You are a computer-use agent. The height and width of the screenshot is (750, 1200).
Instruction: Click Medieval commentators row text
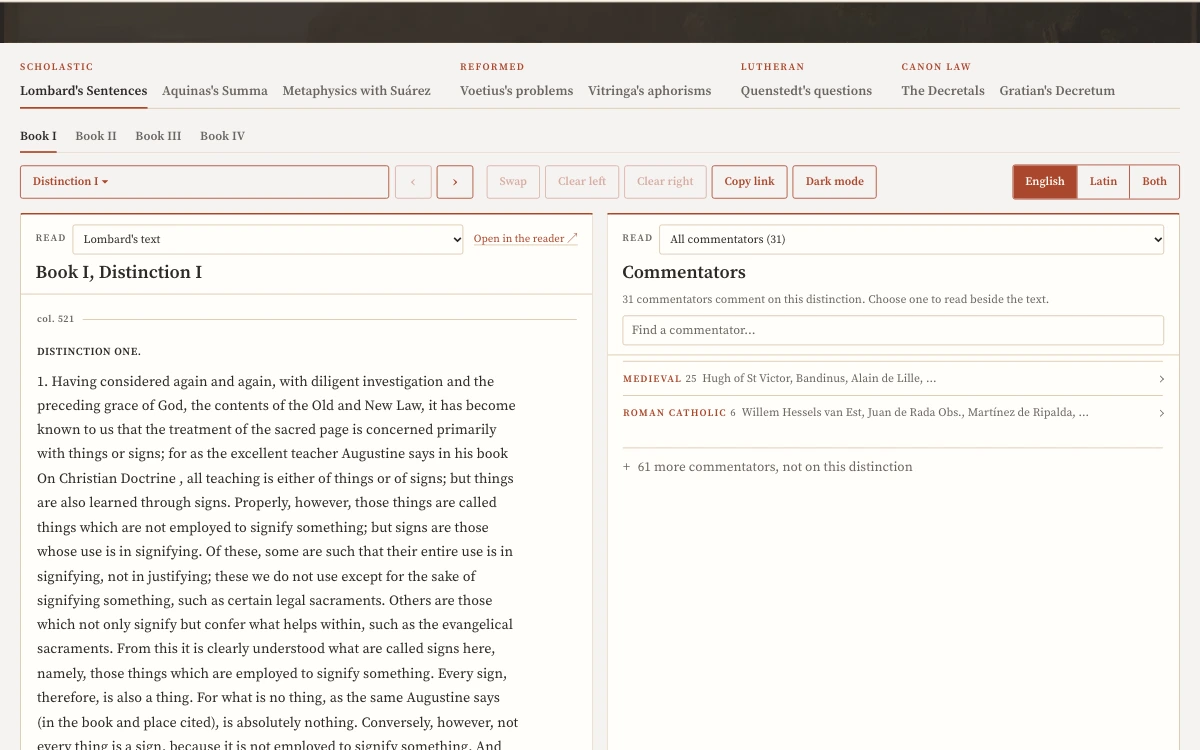coord(780,379)
